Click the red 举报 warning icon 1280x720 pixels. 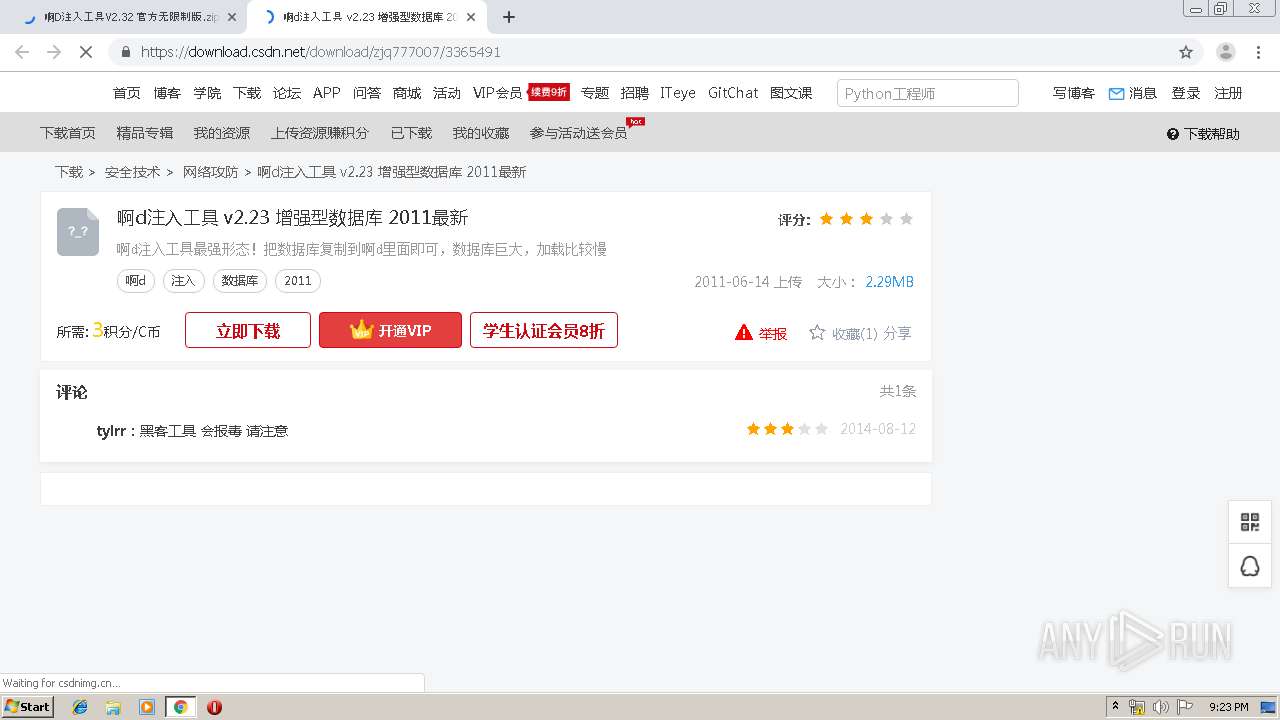(743, 333)
